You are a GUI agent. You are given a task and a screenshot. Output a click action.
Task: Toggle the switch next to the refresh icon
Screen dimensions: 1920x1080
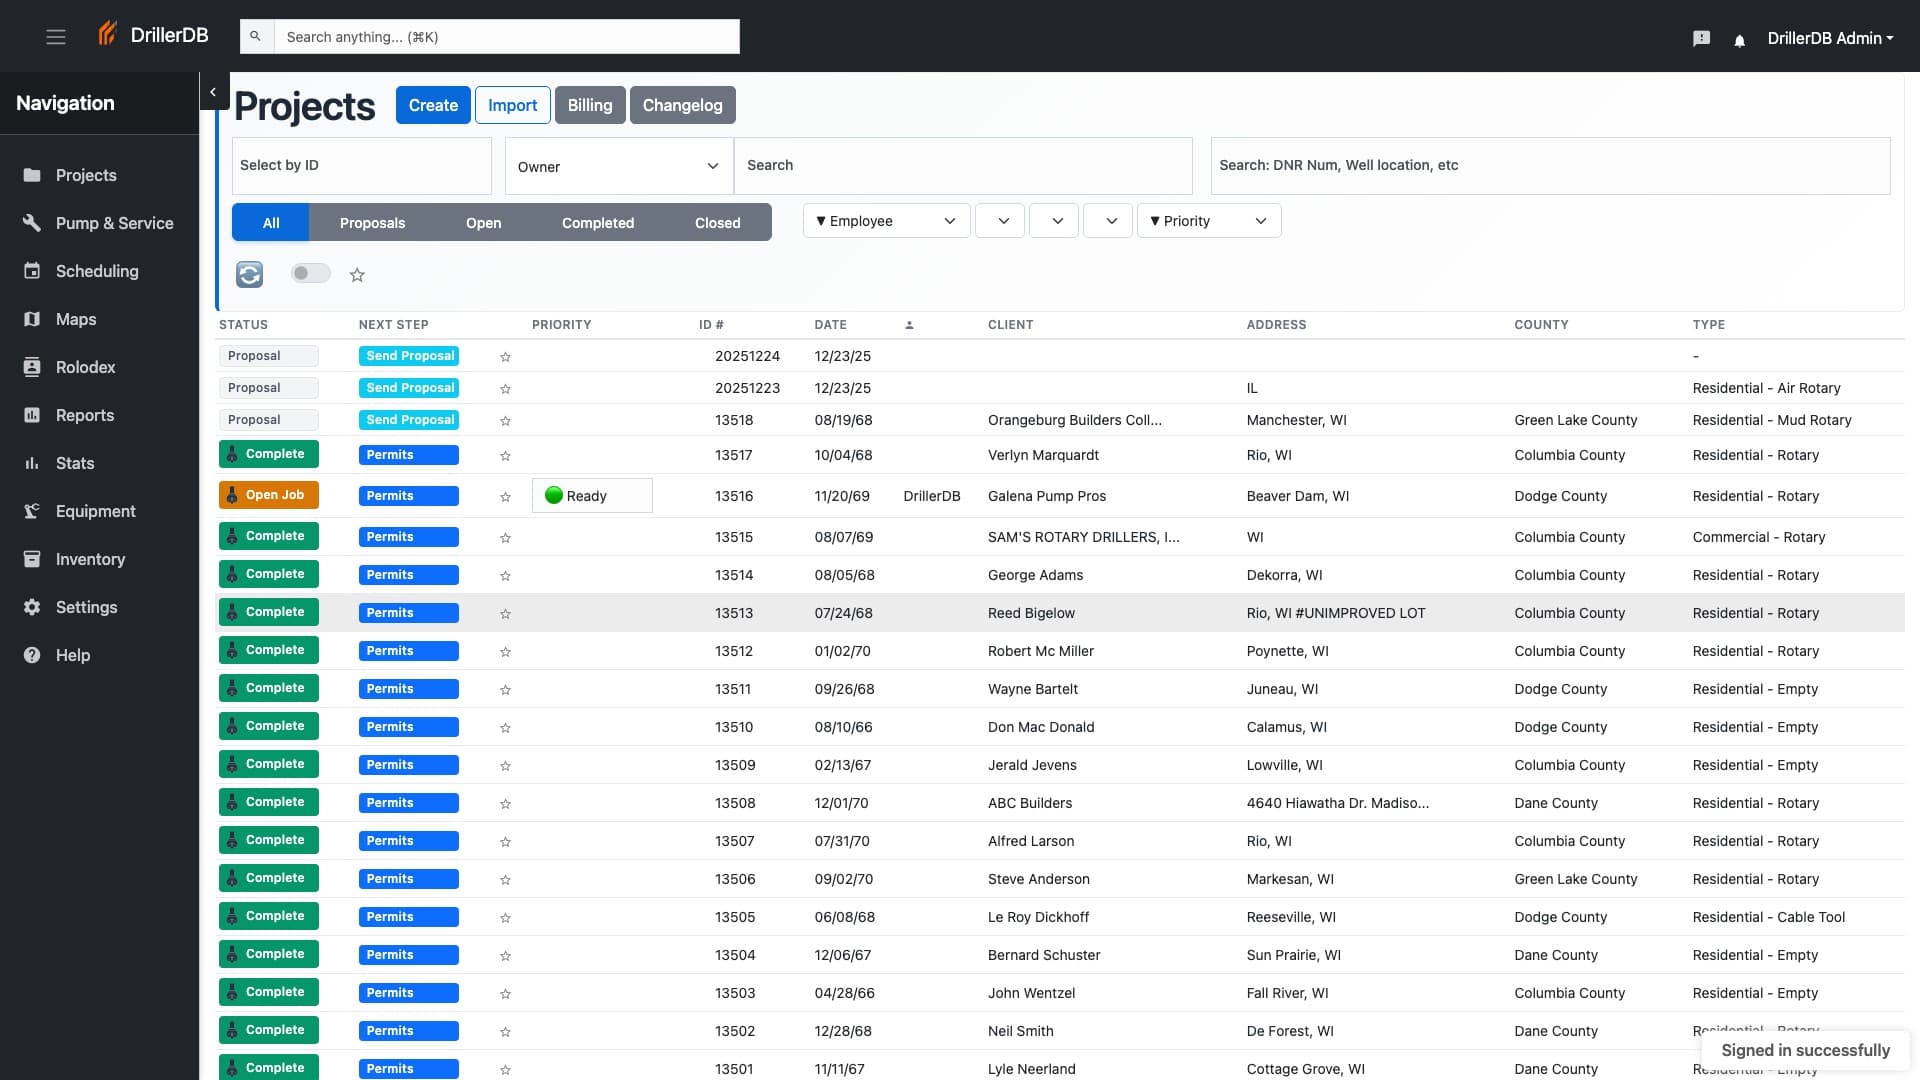(310, 272)
